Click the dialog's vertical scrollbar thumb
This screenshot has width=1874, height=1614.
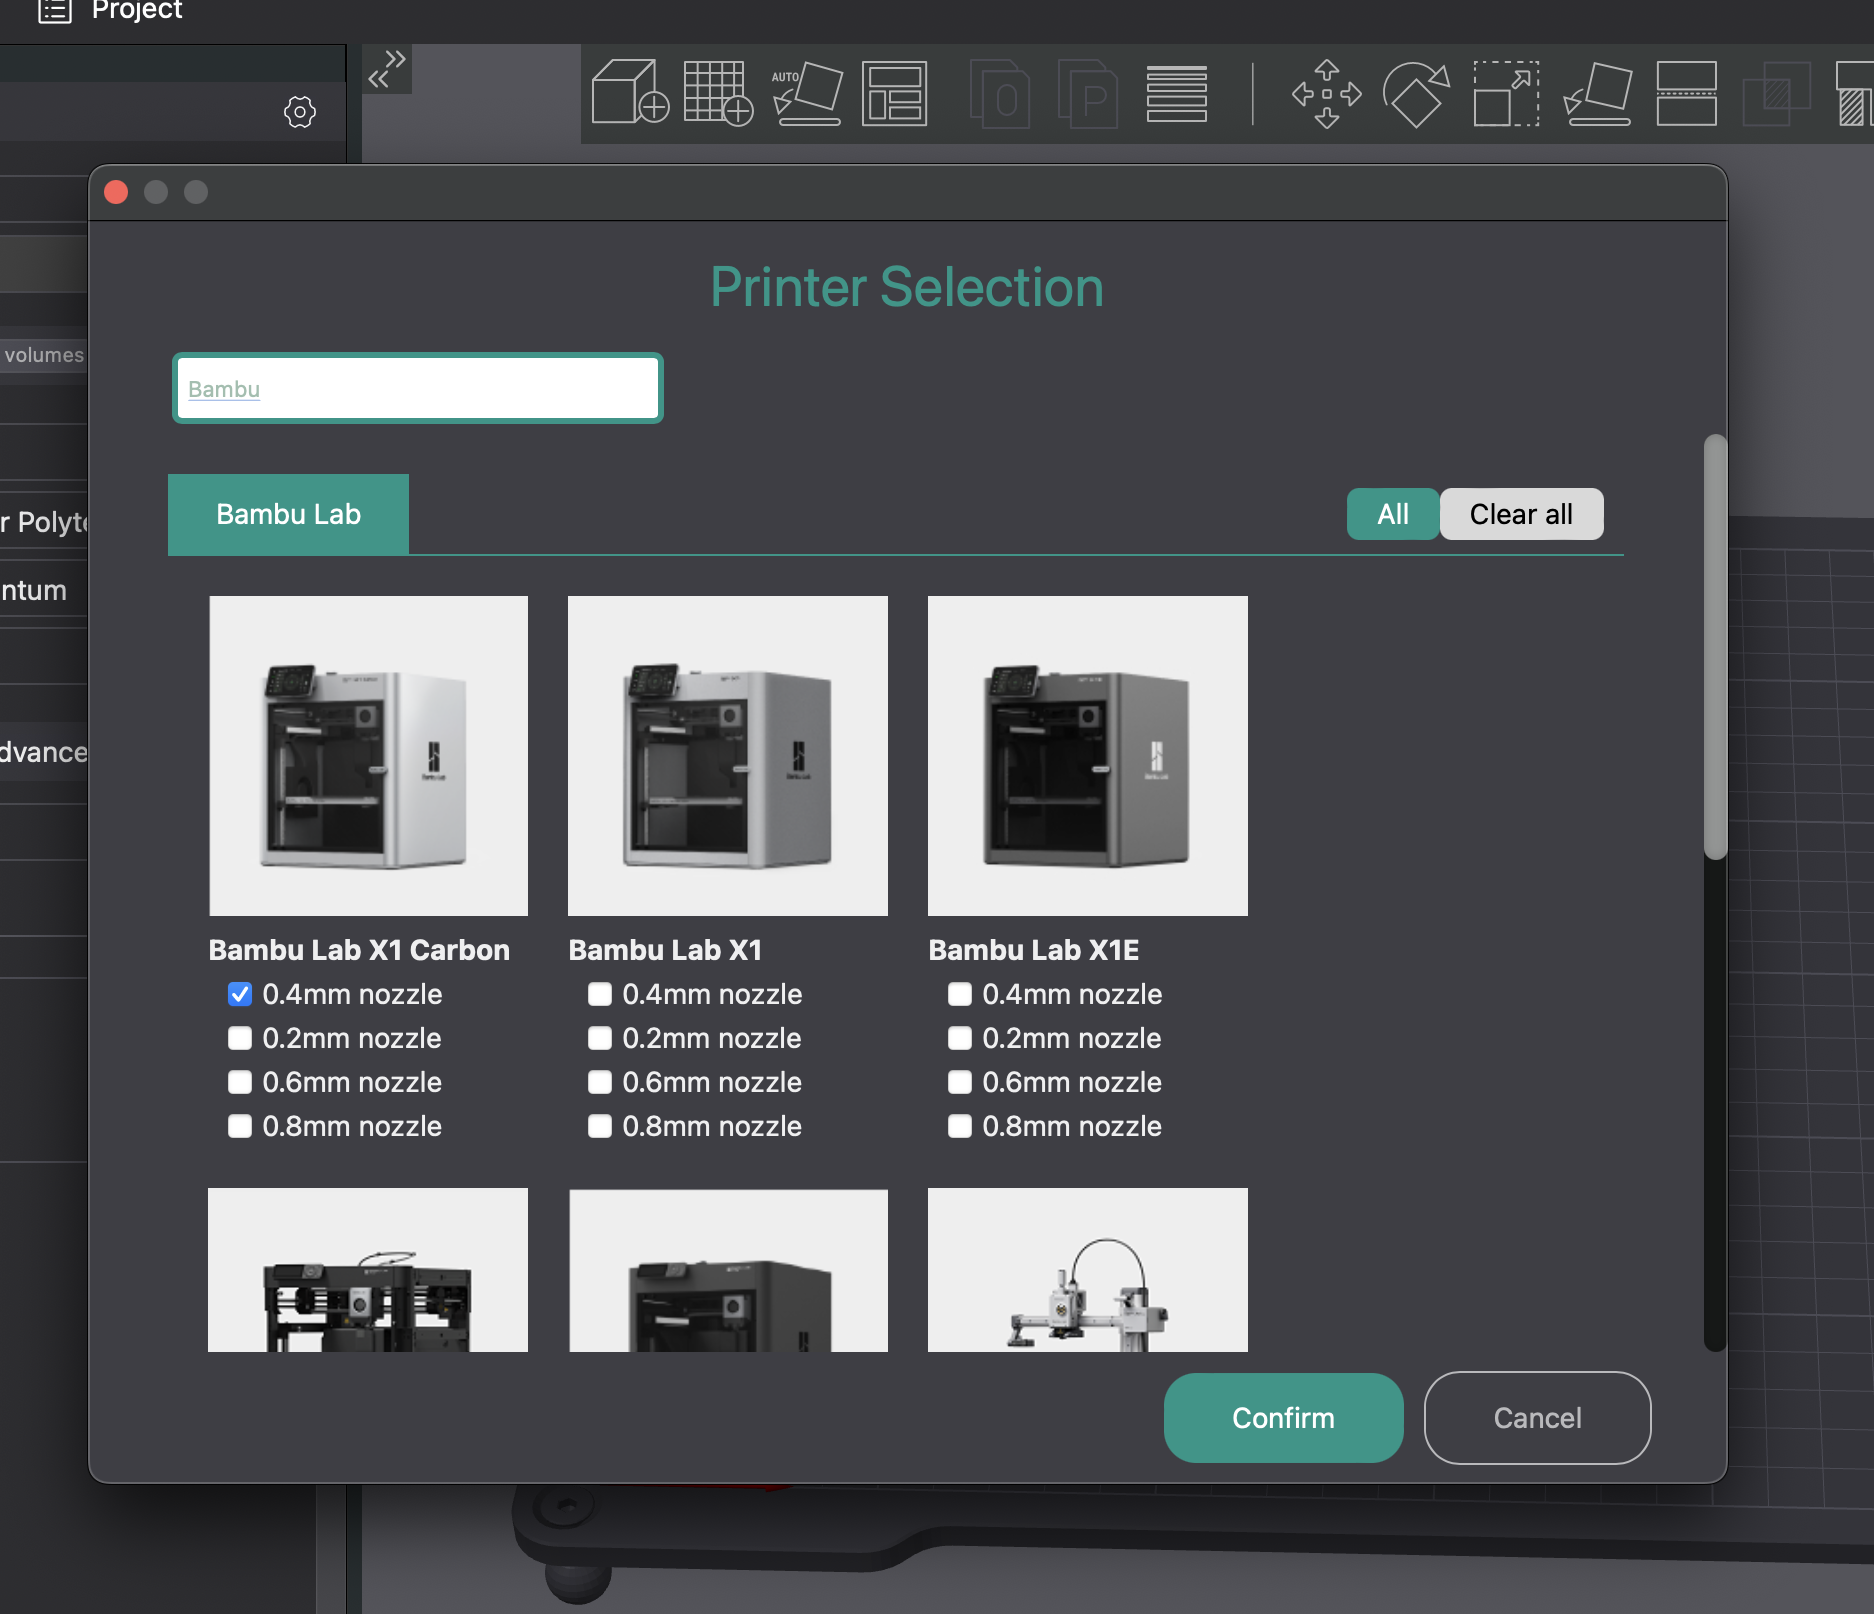pos(1716,646)
